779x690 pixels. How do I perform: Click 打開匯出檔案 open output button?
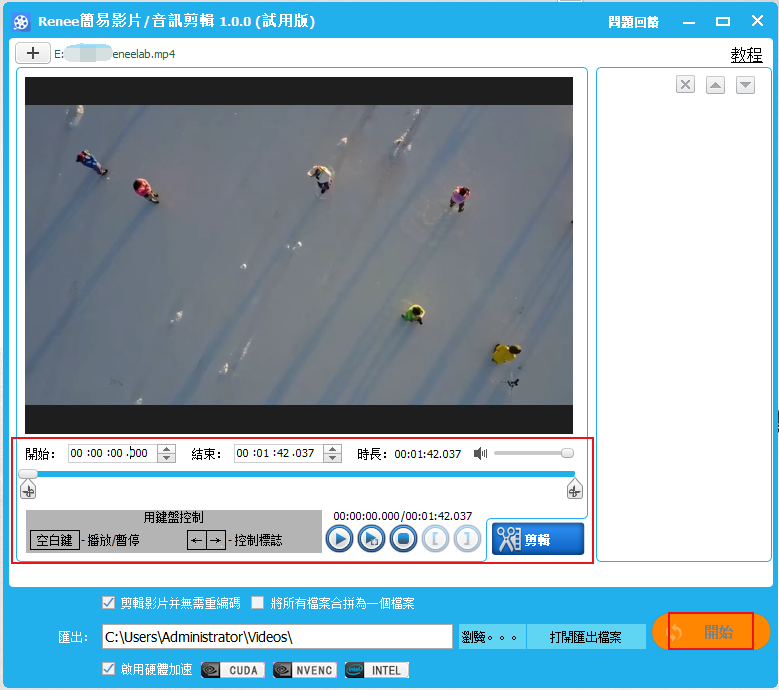click(x=586, y=637)
